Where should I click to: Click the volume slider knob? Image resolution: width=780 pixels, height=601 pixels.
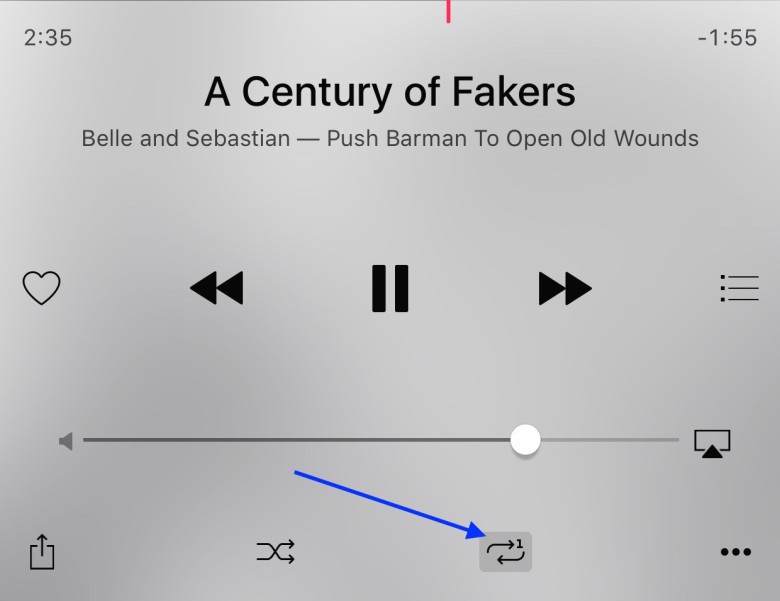point(525,440)
